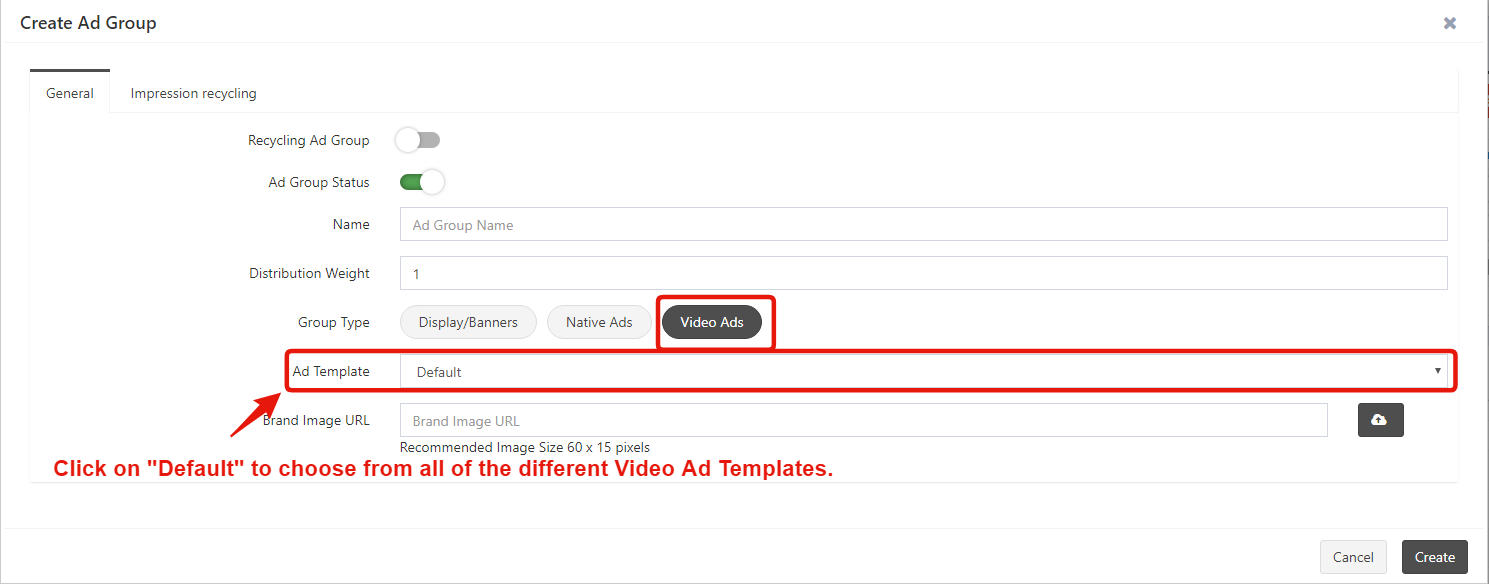Screen dimensions: 1489x584
Task: Toggle the Recycling Ad Group switch
Action: pyautogui.click(x=418, y=140)
